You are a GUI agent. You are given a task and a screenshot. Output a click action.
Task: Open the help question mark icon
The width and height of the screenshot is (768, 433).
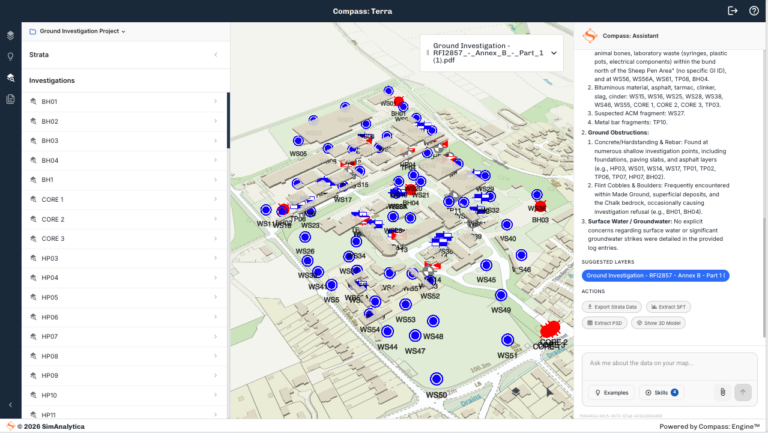tap(753, 11)
